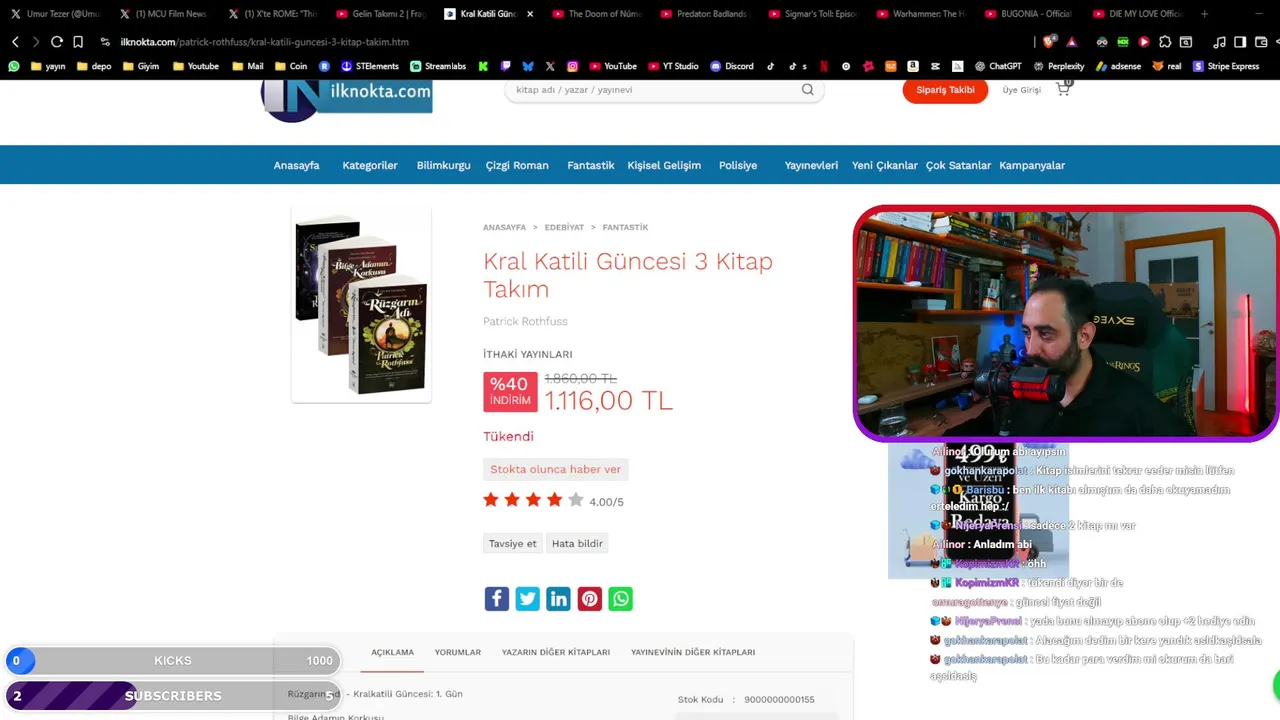The height and width of the screenshot is (720, 1280).
Task: Bookmark this page with the bookmark icon
Action: tap(78, 42)
